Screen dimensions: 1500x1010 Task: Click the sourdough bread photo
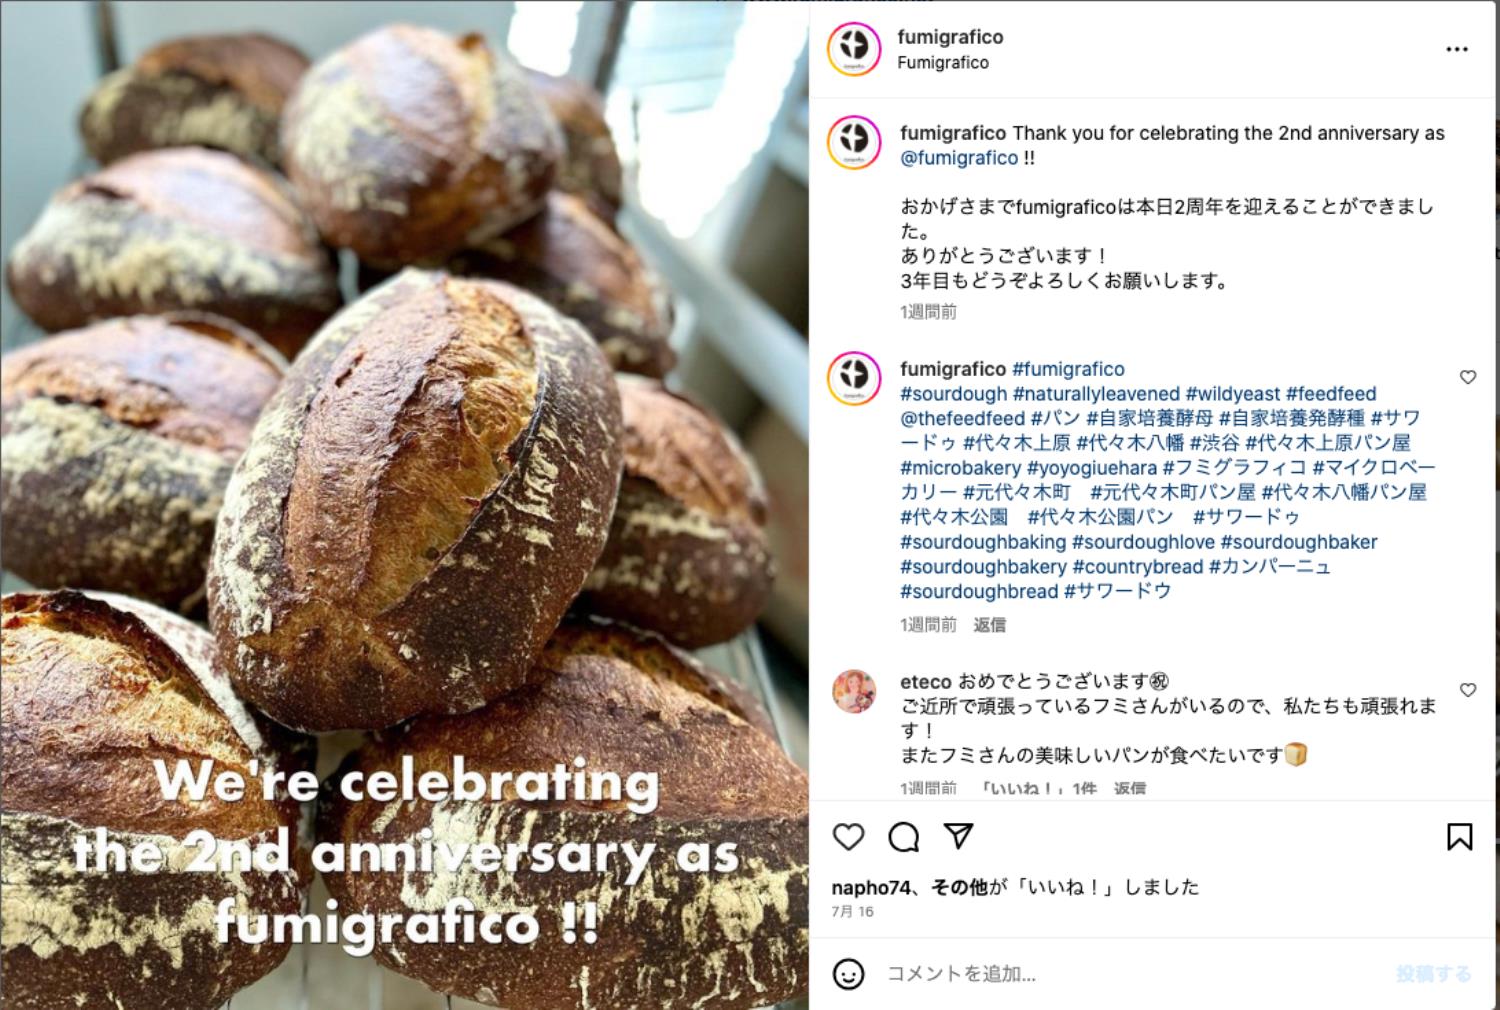404,505
